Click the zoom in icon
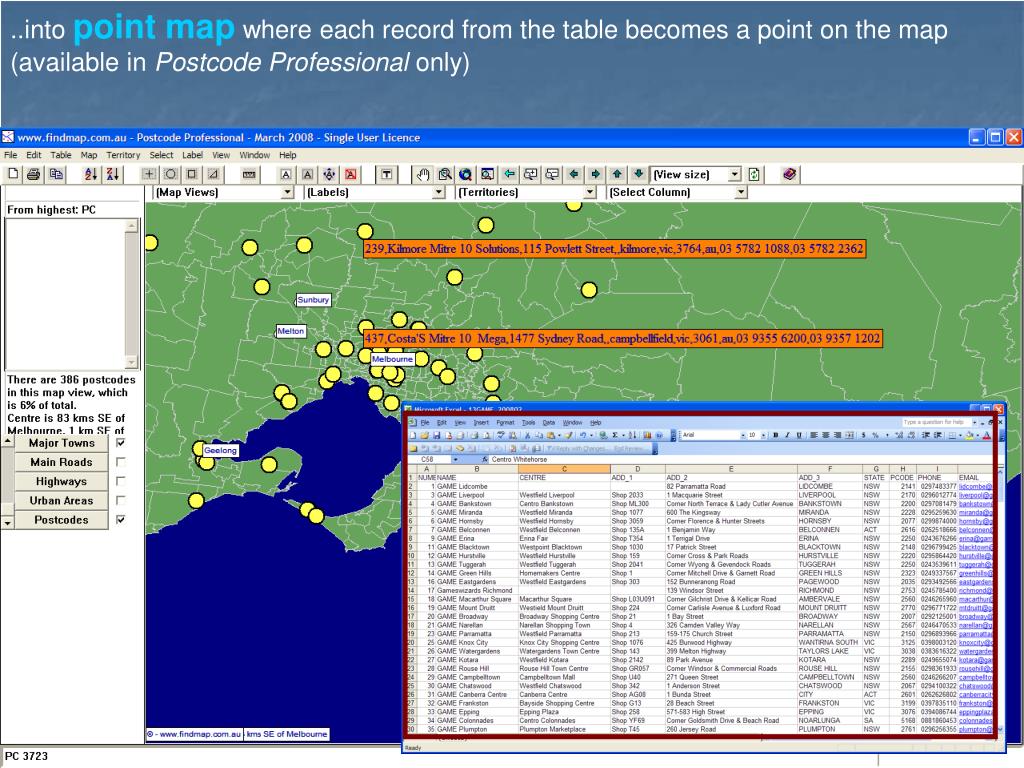The width and height of the screenshot is (1024, 768). tap(531, 174)
